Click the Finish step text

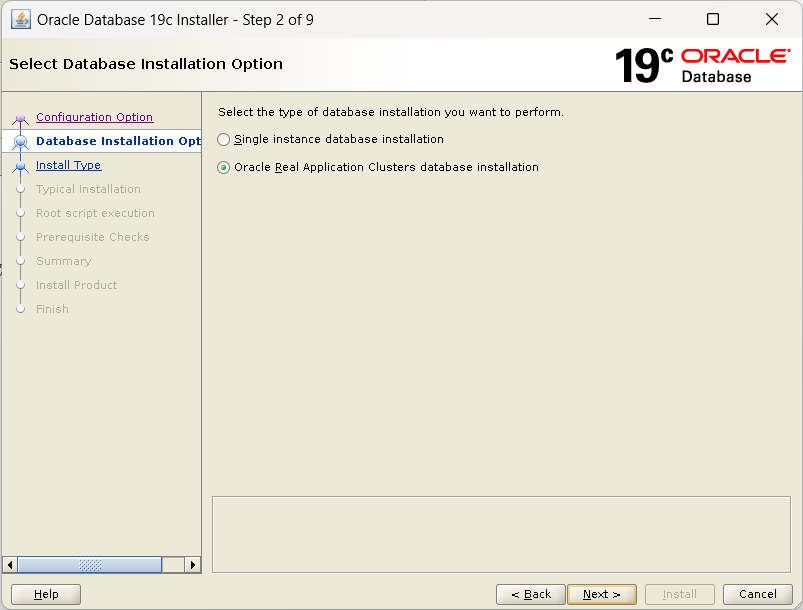(x=52, y=309)
